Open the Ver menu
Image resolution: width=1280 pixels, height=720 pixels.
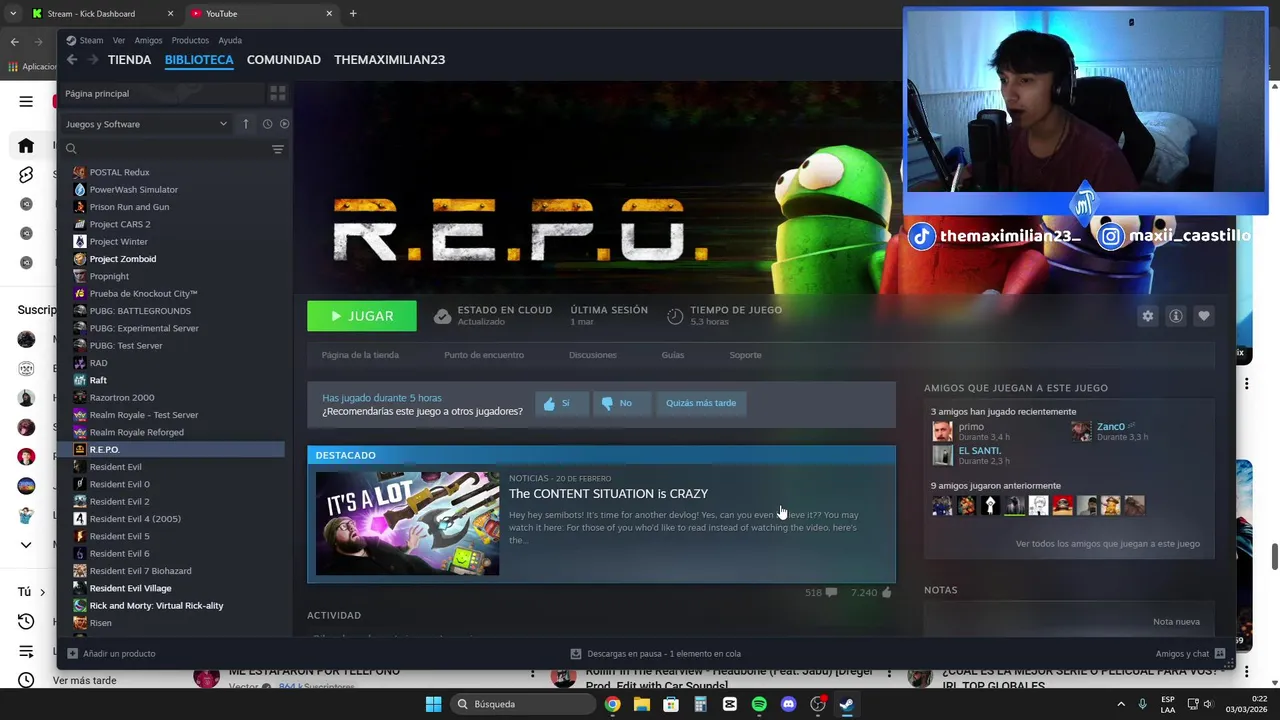pos(119,40)
